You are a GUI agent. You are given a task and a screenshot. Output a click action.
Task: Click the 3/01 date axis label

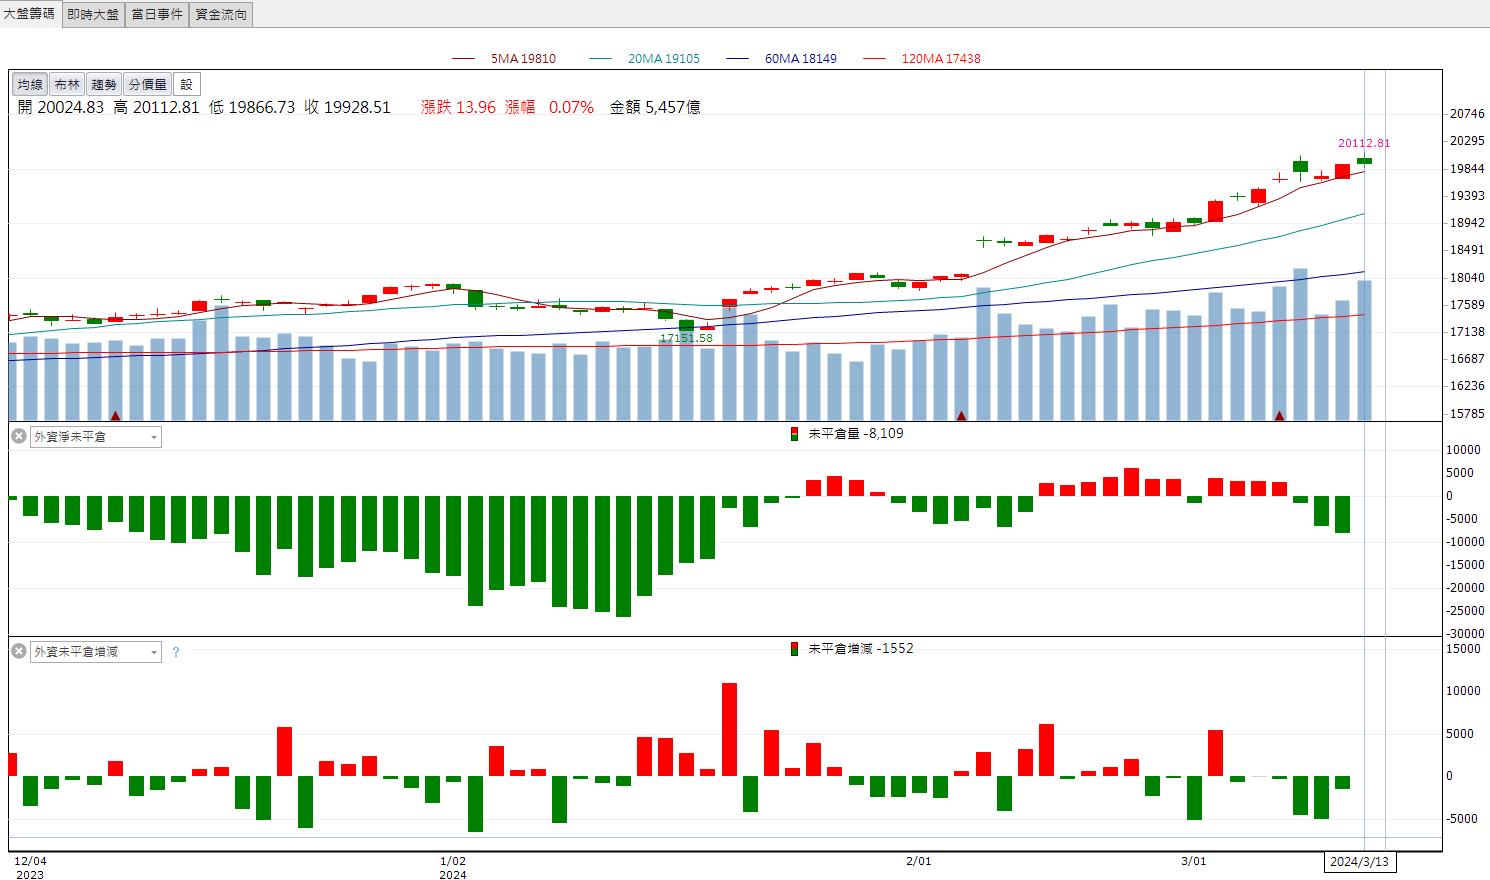coord(1193,861)
